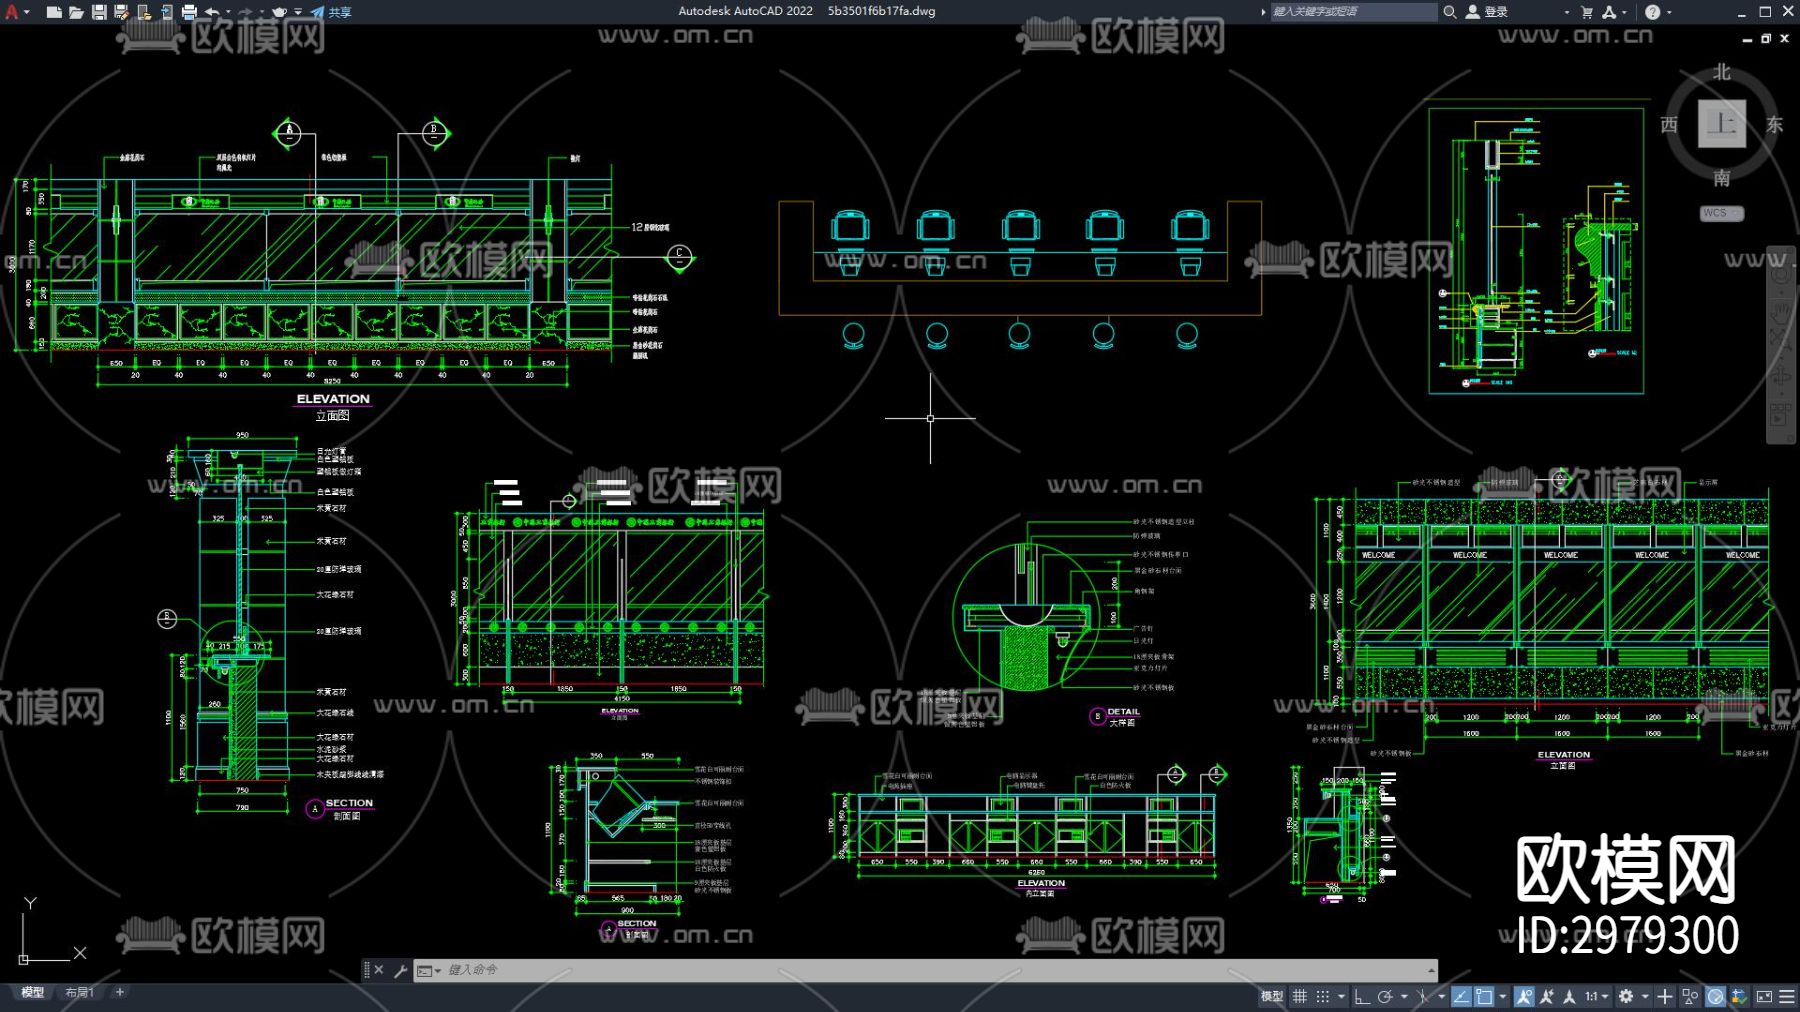Expand the Quick Access Toolbar customize arrow
The height and width of the screenshot is (1012, 1800).
(x=298, y=12)
